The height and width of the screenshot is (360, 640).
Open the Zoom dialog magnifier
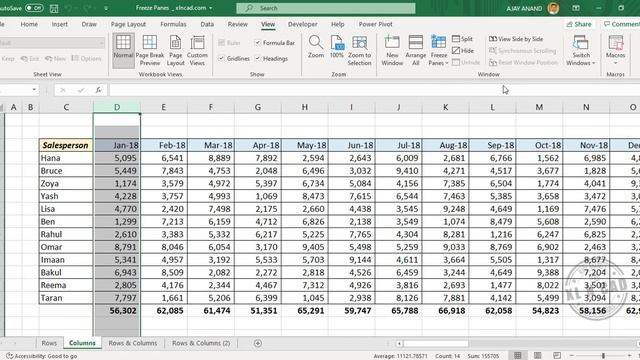[316, 46]
